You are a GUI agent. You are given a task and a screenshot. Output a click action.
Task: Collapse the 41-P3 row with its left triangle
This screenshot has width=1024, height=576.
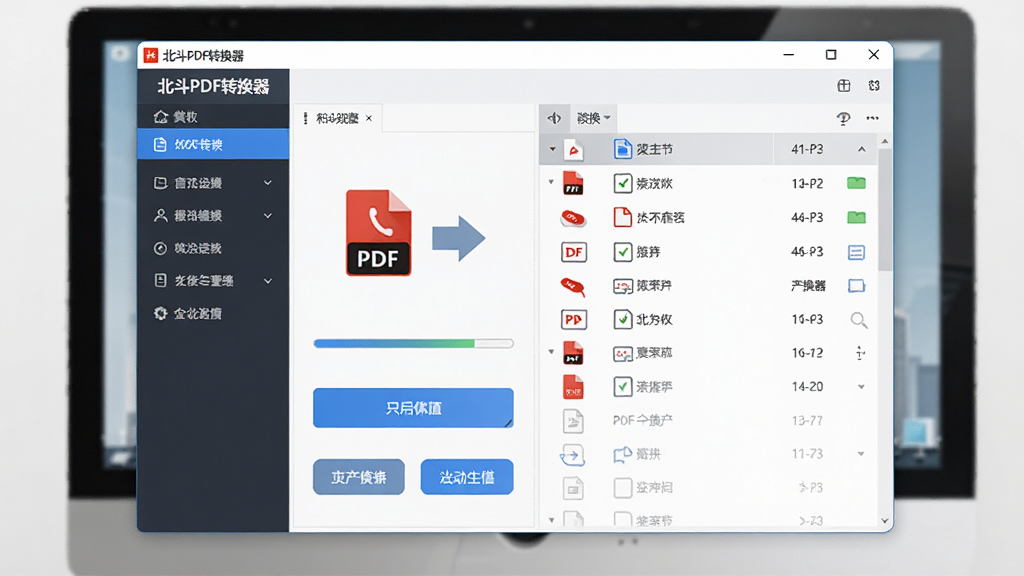(552, 150)
